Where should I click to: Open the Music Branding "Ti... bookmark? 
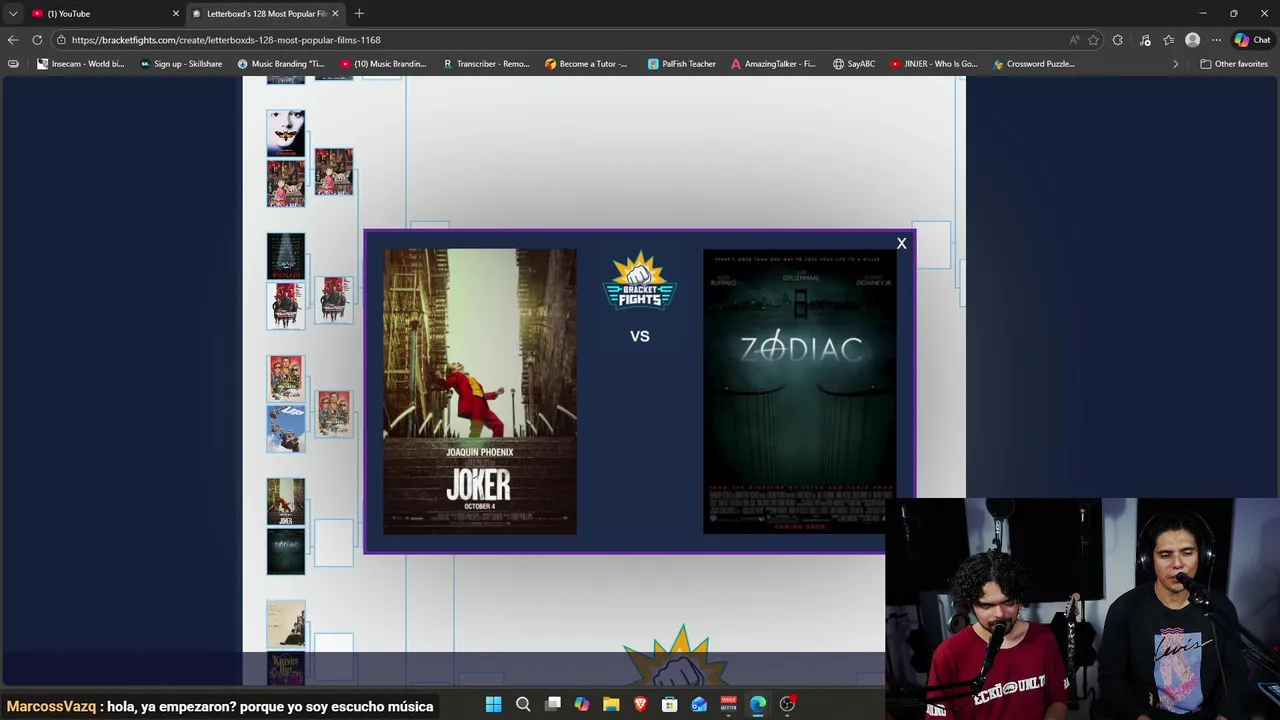(281, 64)
